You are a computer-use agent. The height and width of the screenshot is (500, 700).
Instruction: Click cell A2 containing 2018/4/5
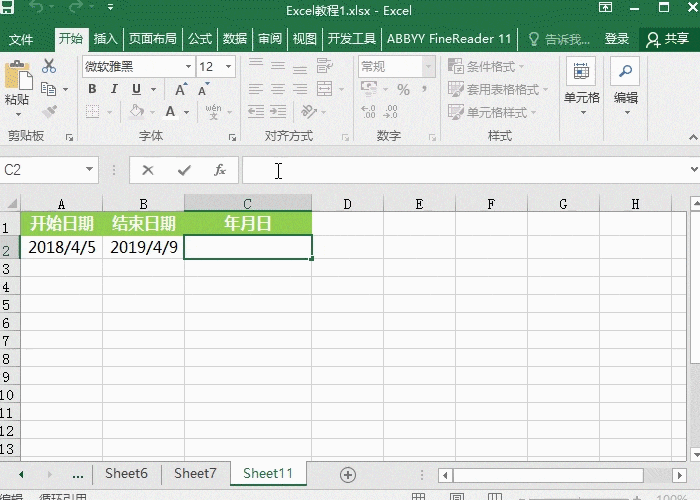62,247
